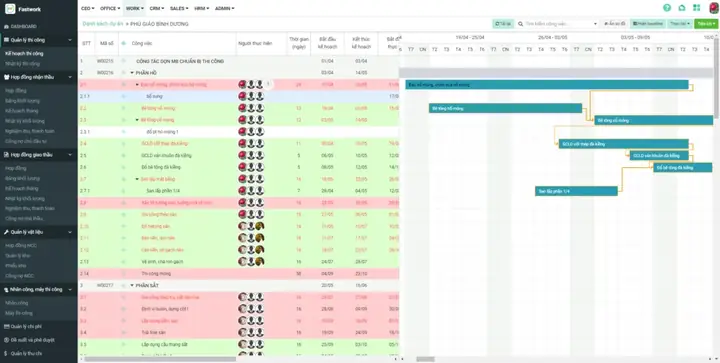Click the Gantt chart horizontal scrollbar
This screenshot has height=363, width=720.
coord(425,359)
